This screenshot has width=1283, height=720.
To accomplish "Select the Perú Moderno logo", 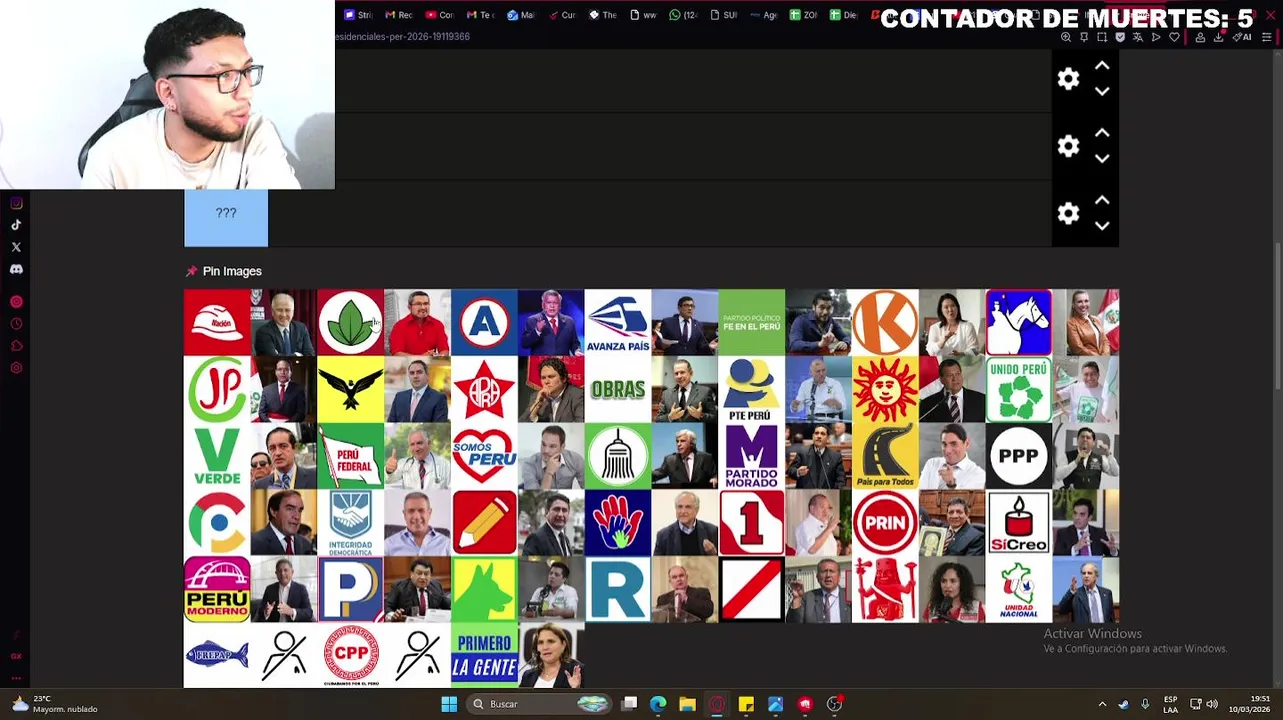I will [217, 590].
